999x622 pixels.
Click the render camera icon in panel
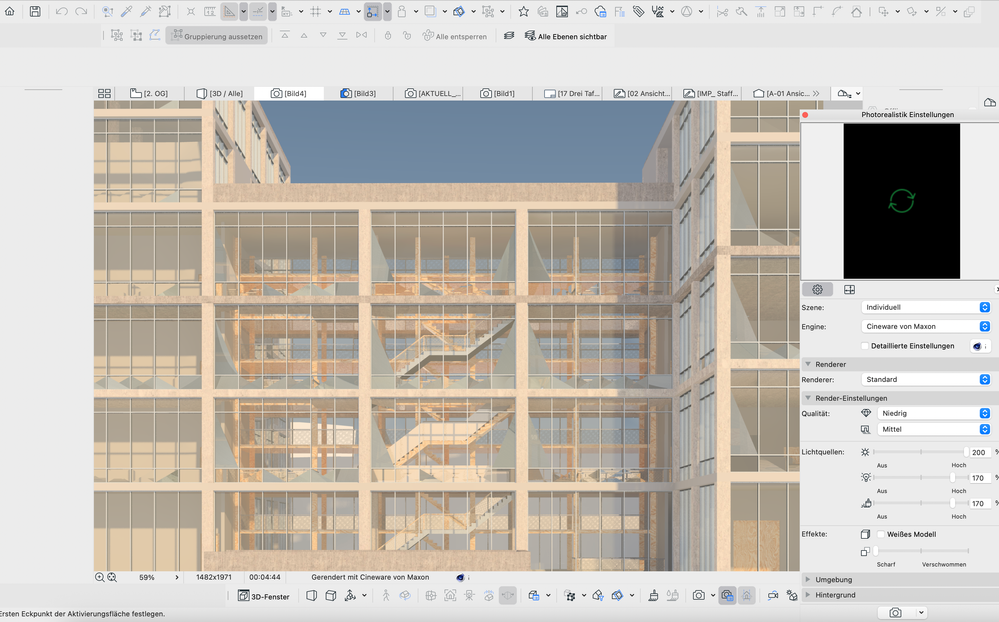(x=895, y=612)
